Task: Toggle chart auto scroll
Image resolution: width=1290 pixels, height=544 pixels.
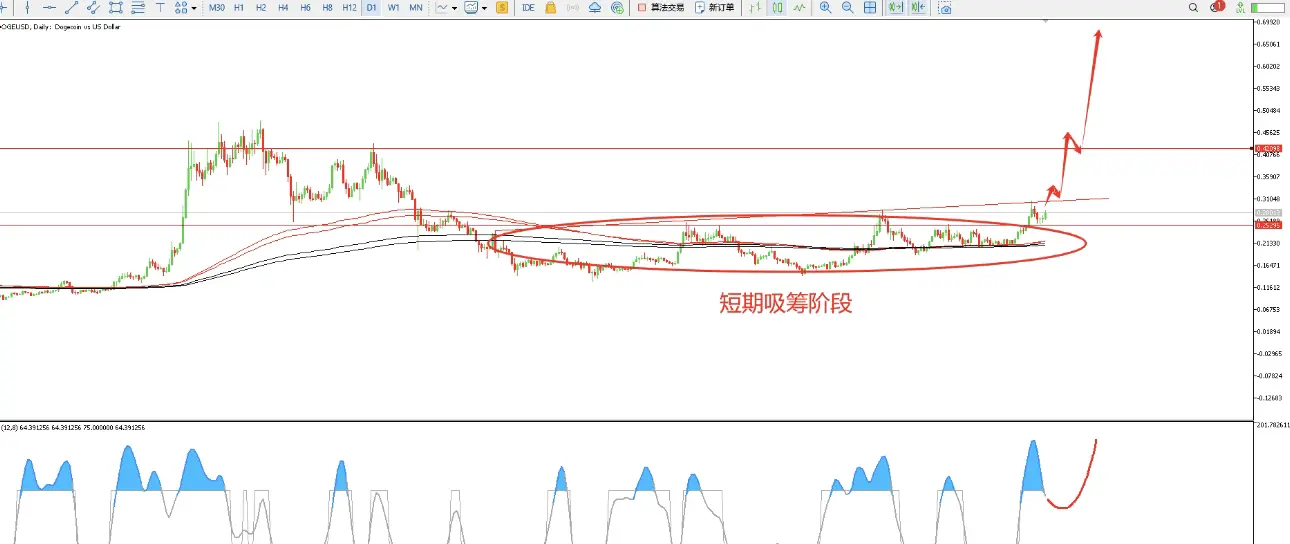Action: pyautogui.click(x=895, y=8)
